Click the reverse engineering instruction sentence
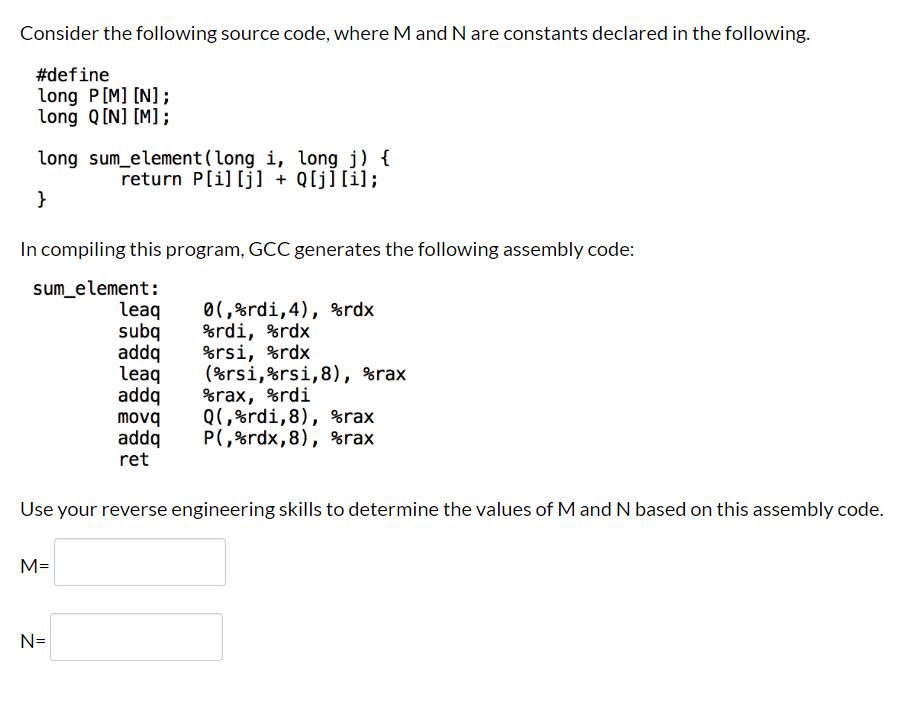 (x=450, y=509)
